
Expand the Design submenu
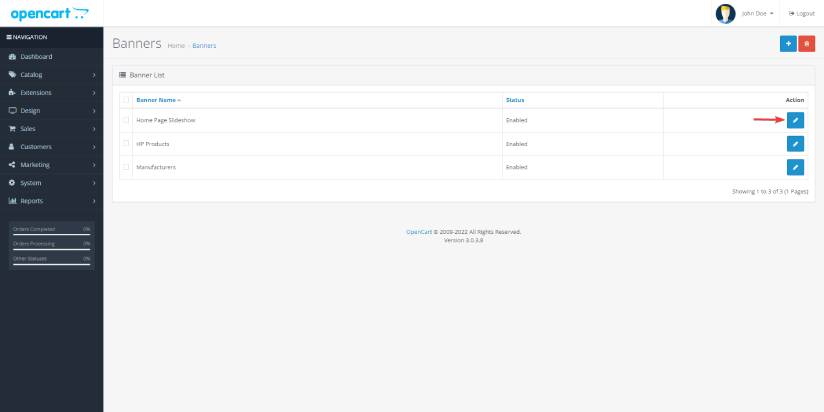click(50, 111)
